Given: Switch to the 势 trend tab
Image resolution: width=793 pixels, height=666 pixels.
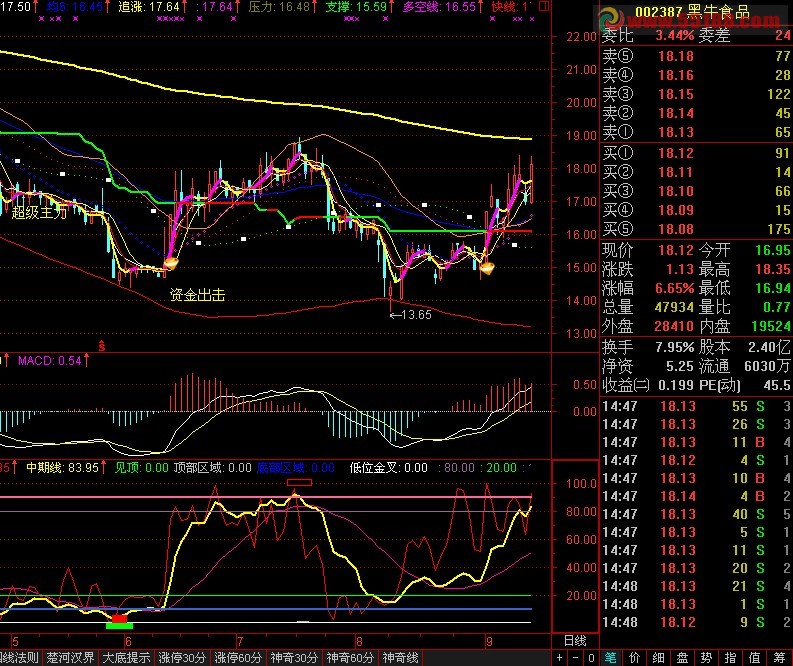Looking at the screenshot, I should [x=707, y=658].
